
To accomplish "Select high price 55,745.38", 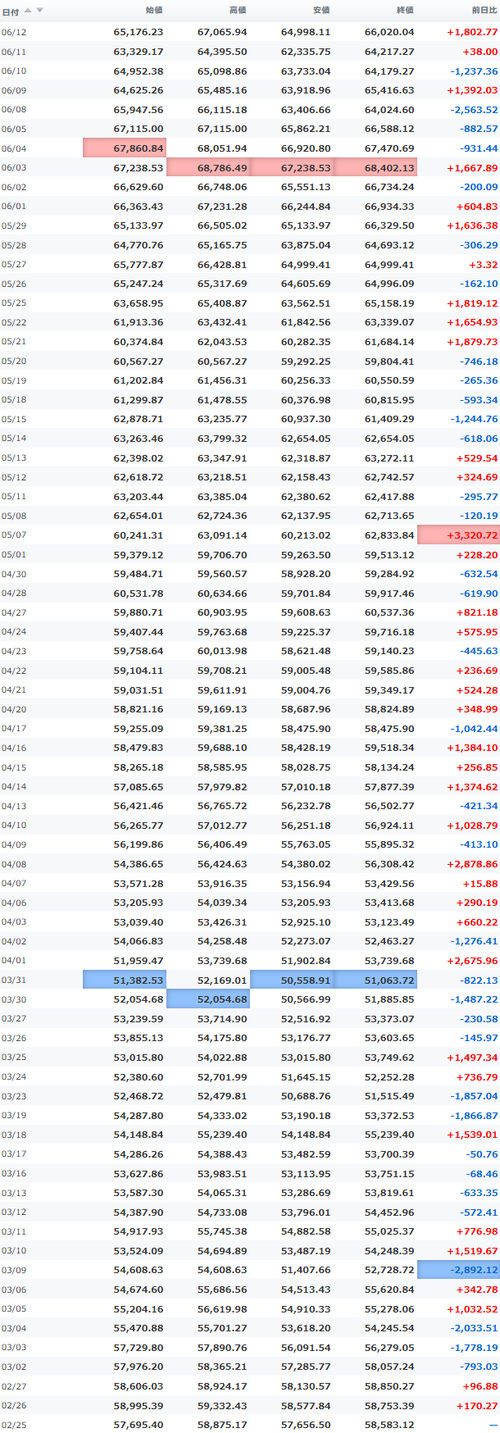I will tap(222, 1233).
